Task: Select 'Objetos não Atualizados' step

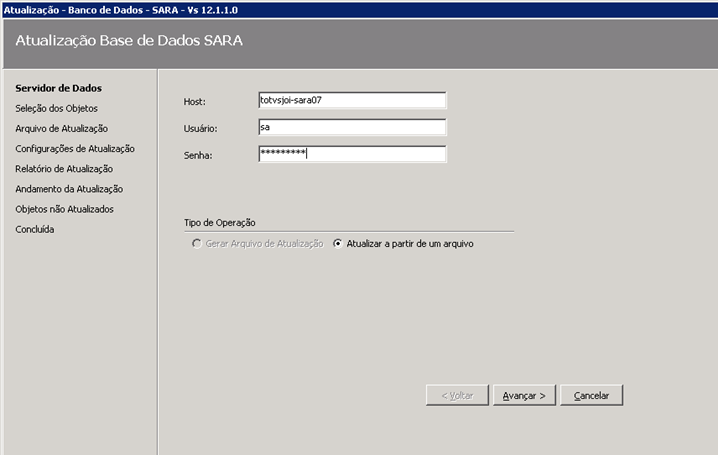Action: click(65, 209)
